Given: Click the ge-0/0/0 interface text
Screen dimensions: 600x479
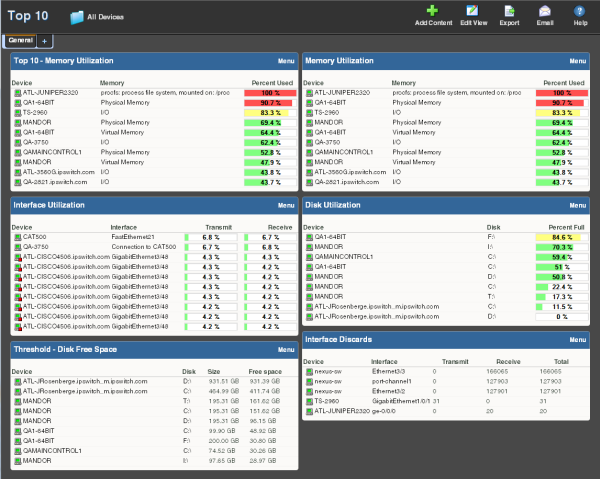Looking at the screenshot, I should pos(384,411).
